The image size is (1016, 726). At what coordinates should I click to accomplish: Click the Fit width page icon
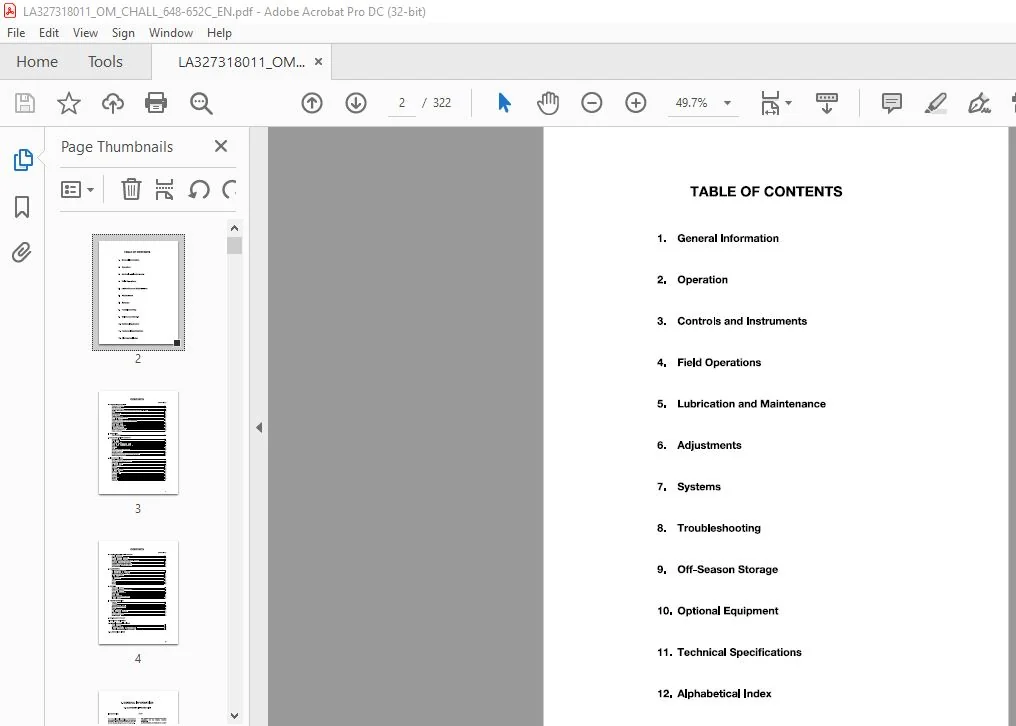click(x=770, y=103)
